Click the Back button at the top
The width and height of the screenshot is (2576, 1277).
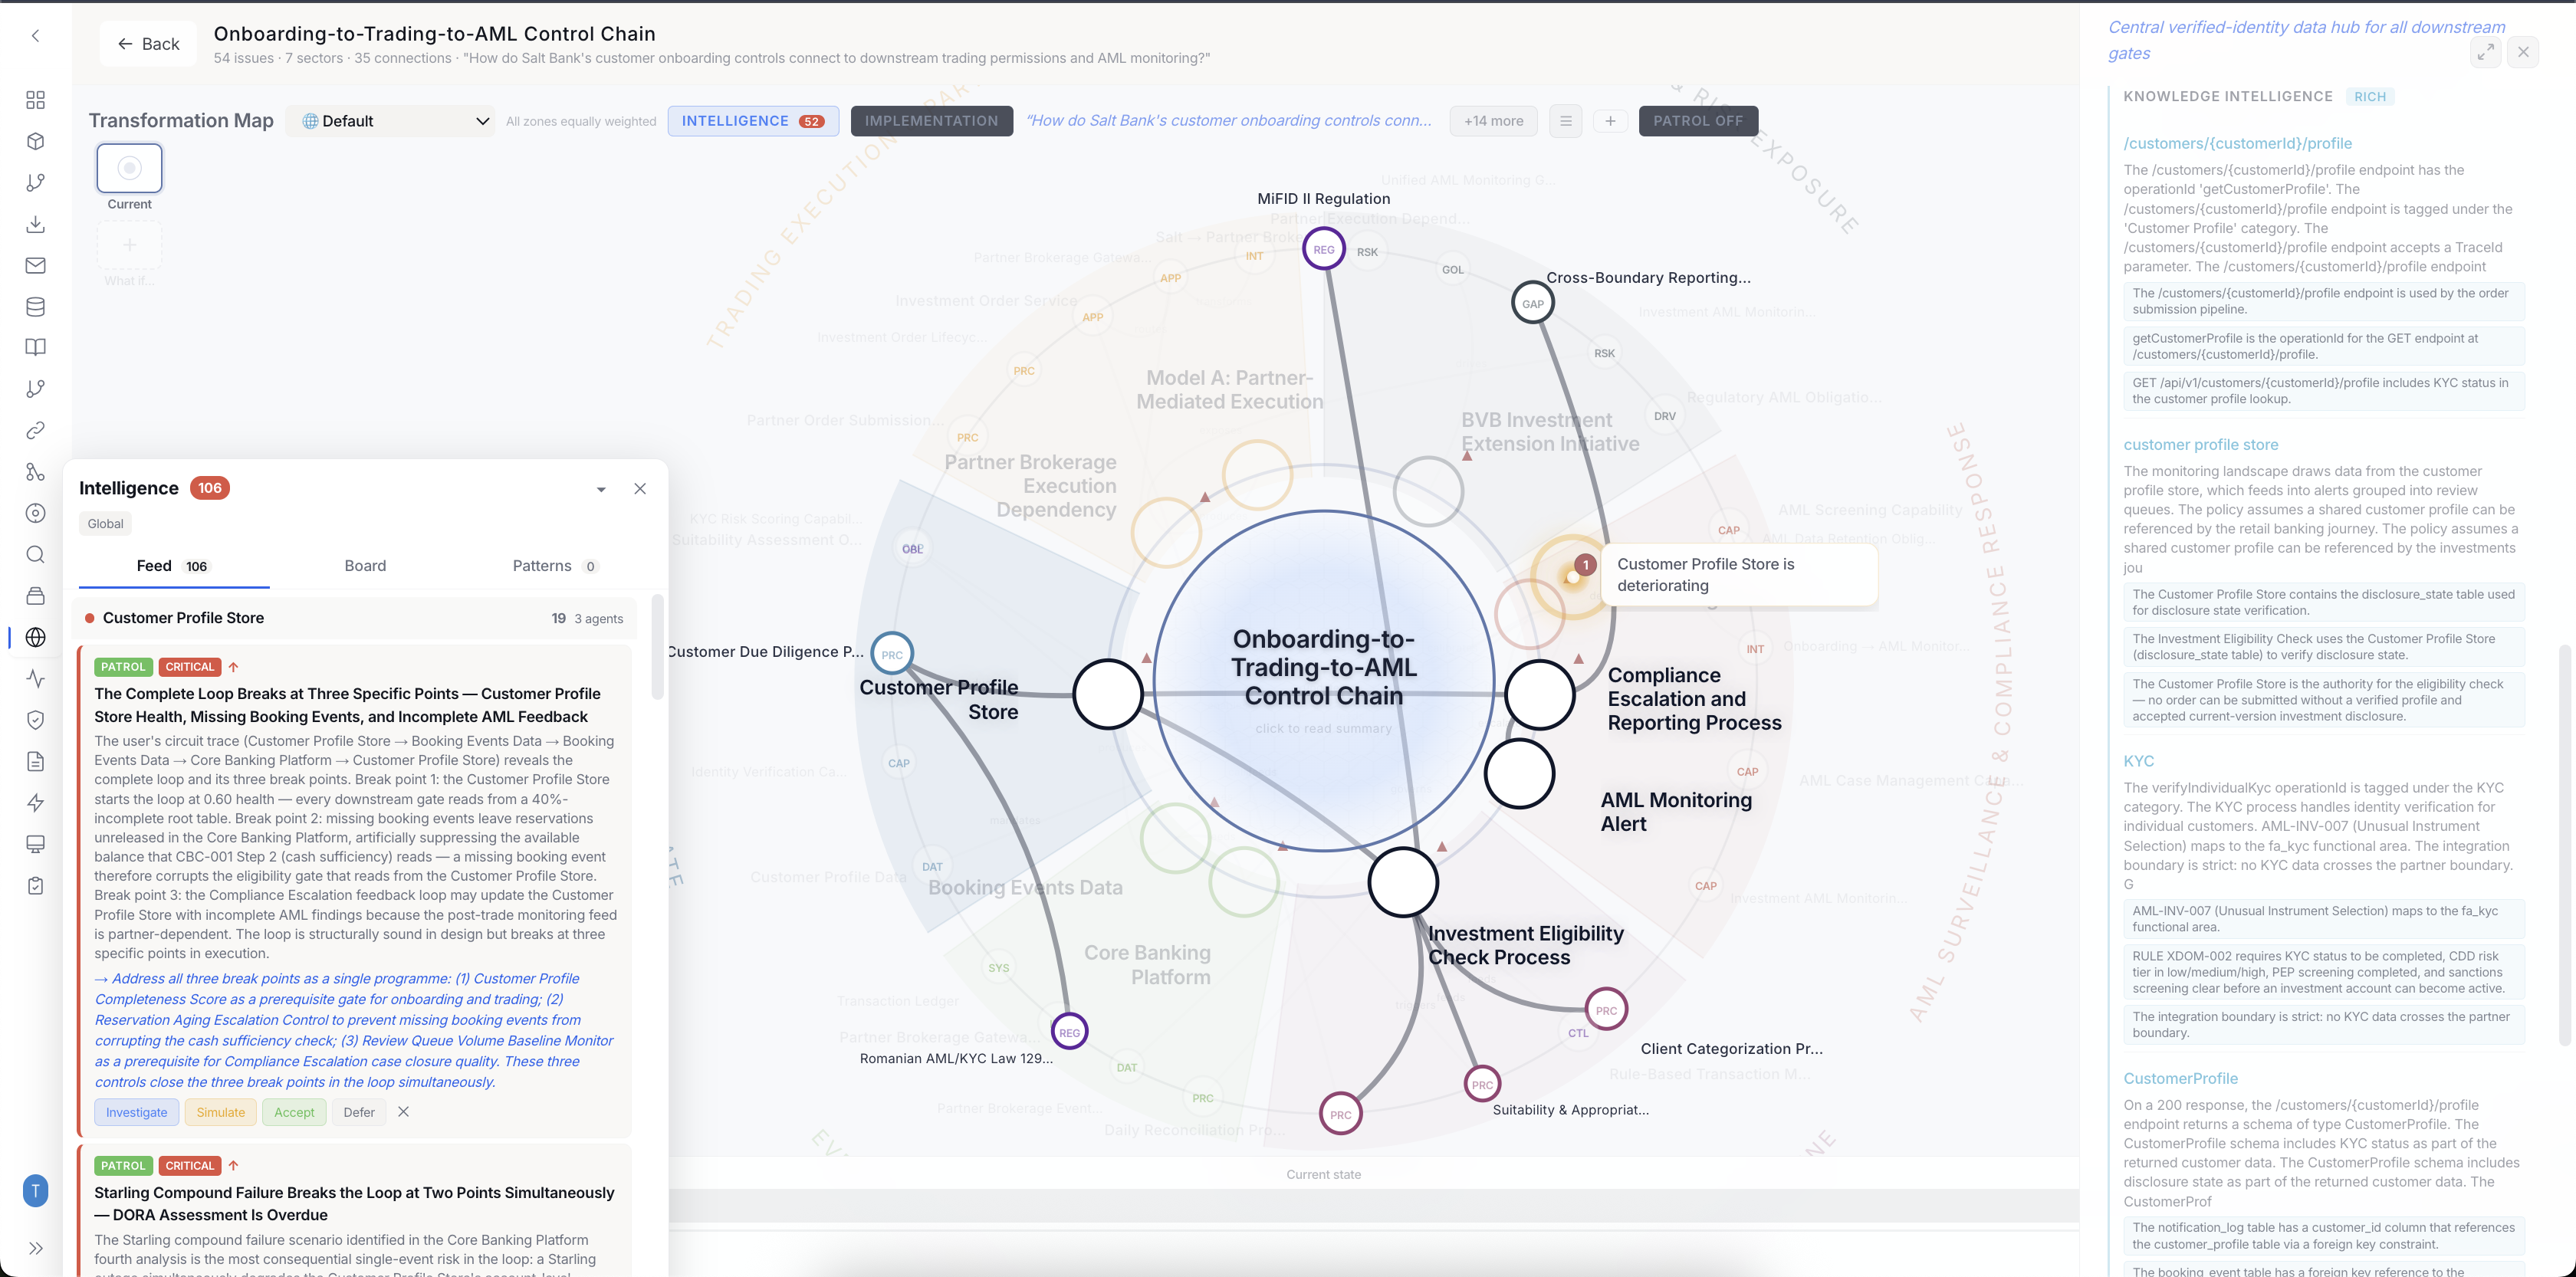[148, 43]
